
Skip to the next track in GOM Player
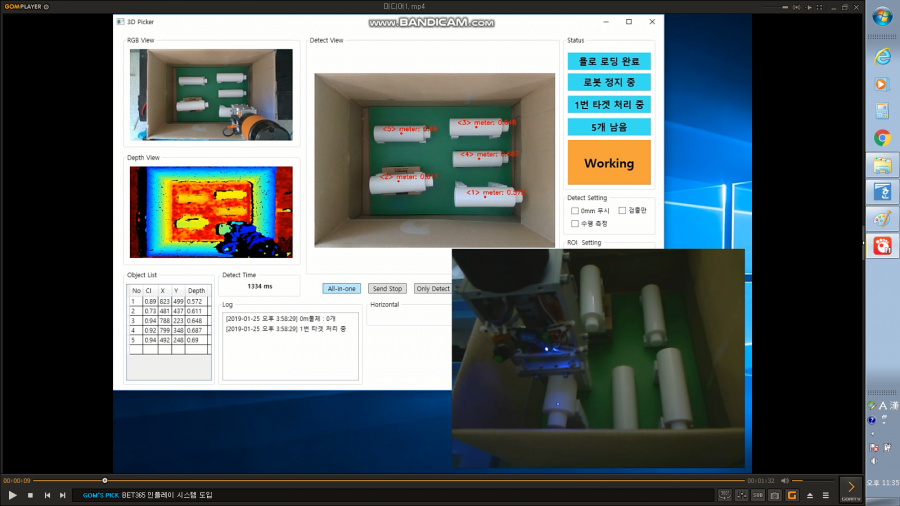coord(63,495)
